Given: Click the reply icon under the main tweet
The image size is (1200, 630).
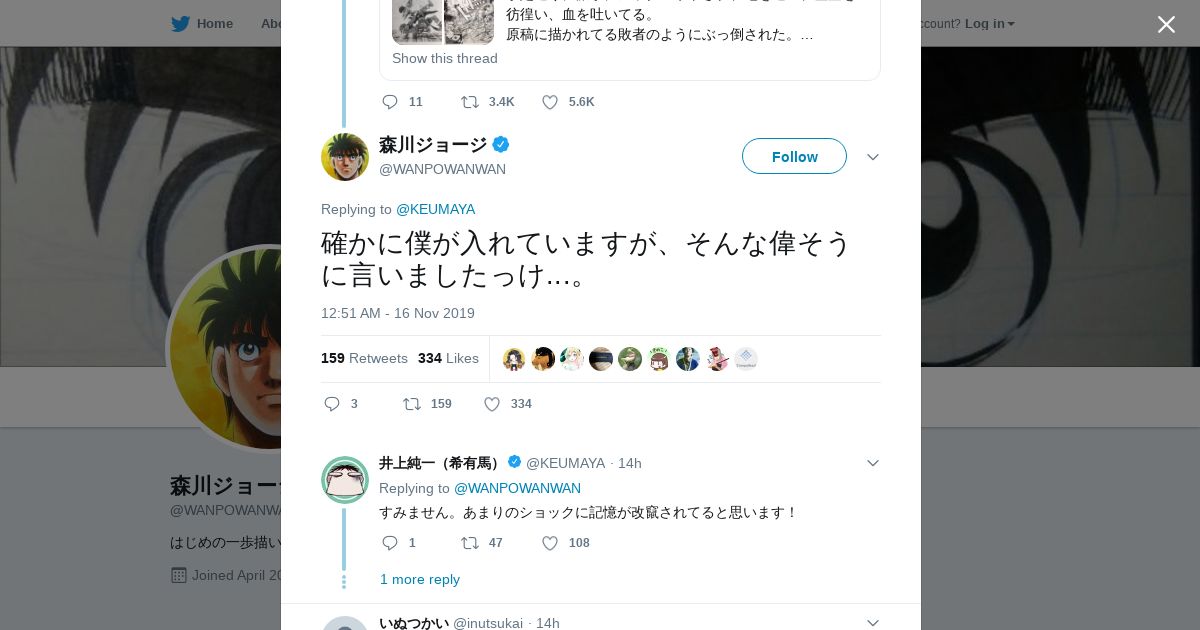Looking at the screenshot, I should (x=332, y=404).
